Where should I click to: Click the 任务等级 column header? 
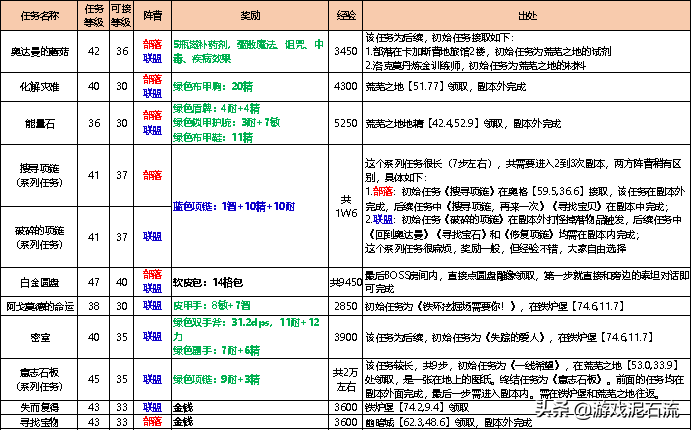point(94,16)
